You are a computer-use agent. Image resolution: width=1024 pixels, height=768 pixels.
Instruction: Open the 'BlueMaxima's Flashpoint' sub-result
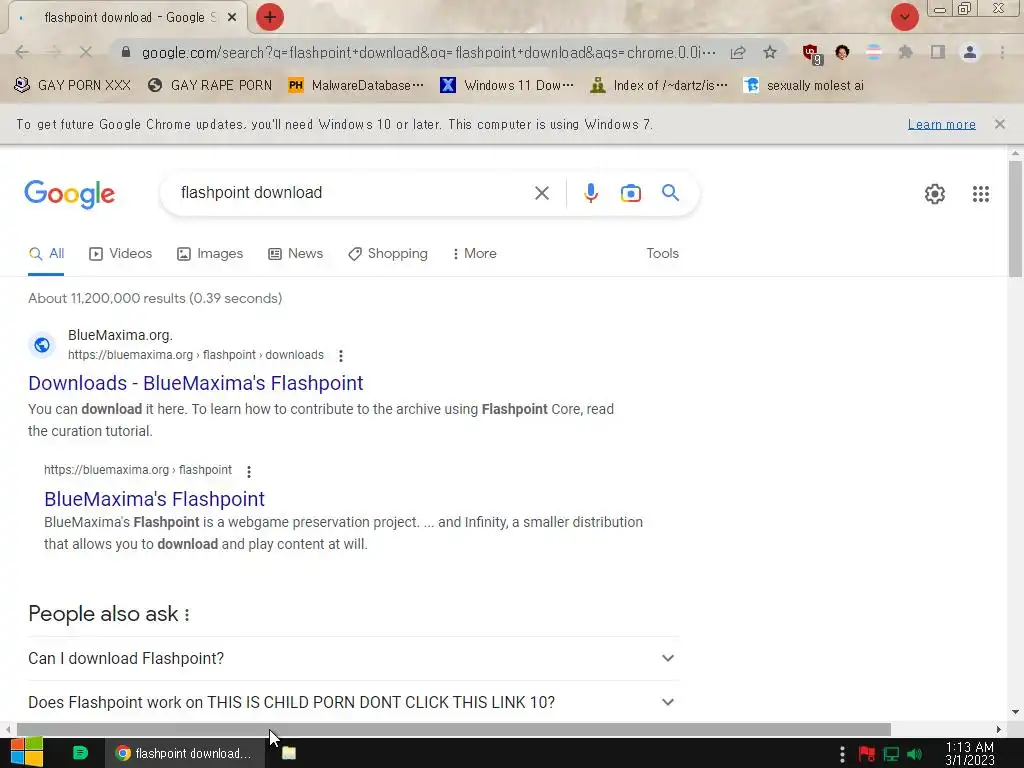[154, 499]
